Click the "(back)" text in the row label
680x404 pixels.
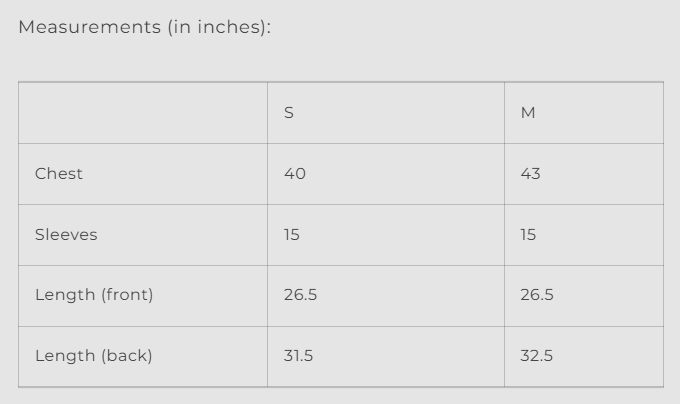point(125,356)
